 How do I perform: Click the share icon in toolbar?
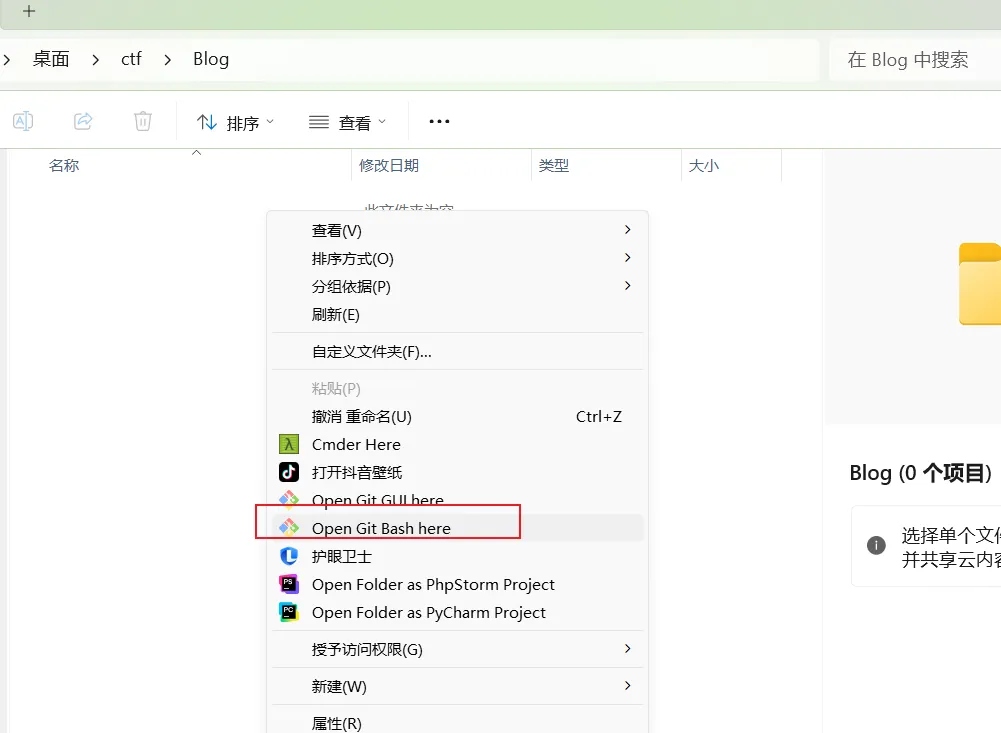click(x=83, y=122)
